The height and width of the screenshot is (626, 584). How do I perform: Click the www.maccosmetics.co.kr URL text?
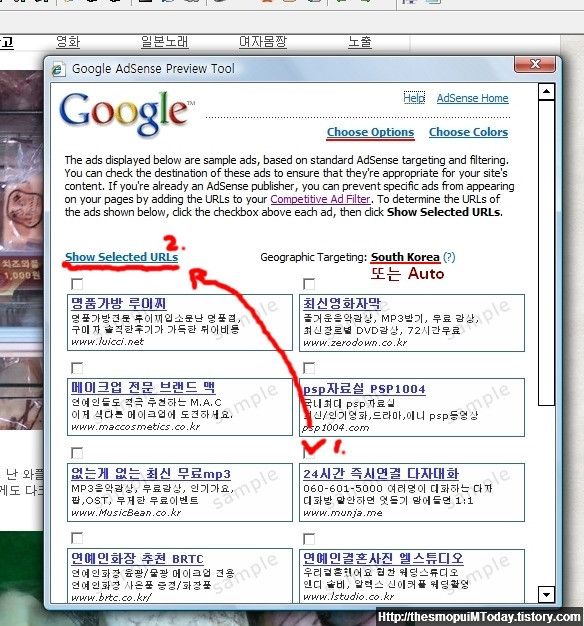pyautogui.click(x=136, y=426)
